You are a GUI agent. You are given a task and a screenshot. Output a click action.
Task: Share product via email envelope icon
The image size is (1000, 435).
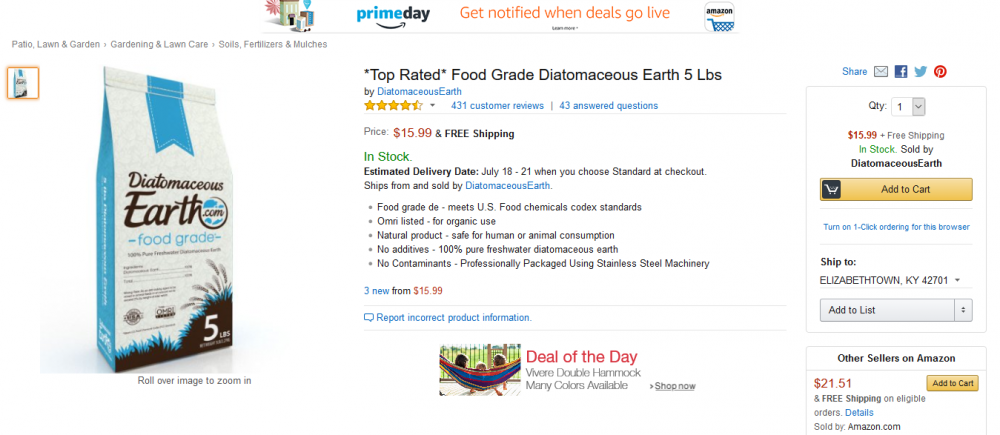(x=881, y=72)
